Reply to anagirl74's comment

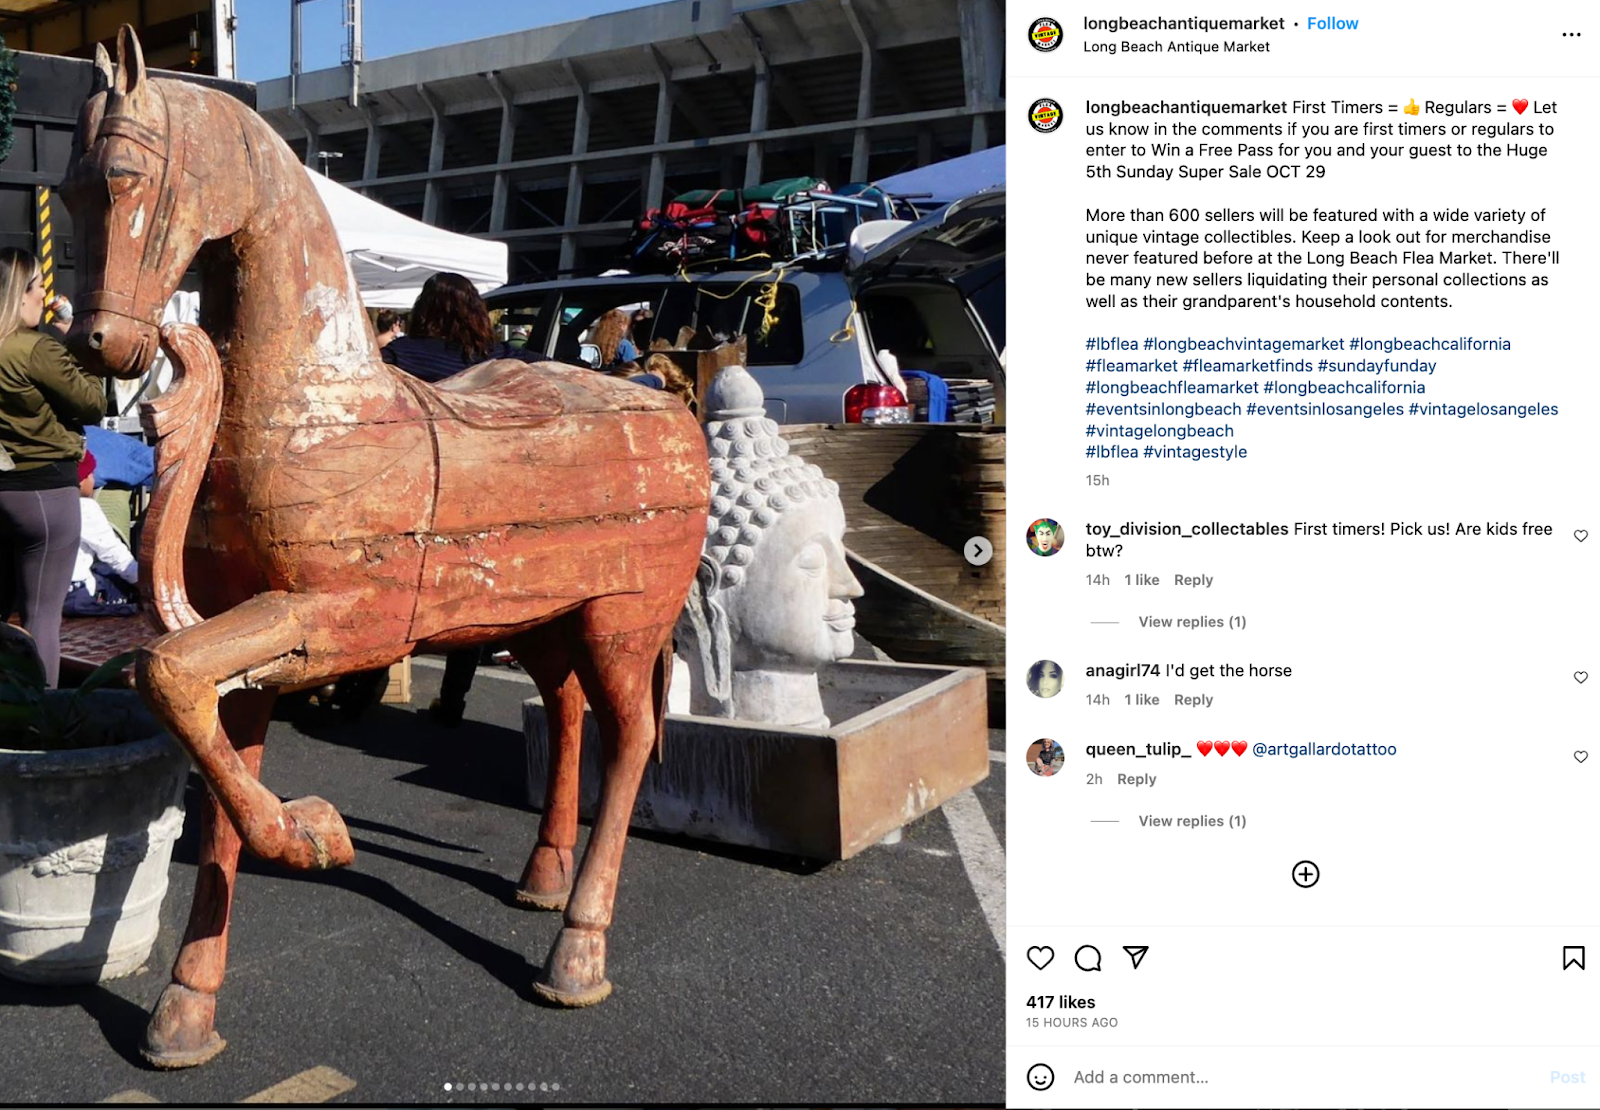coord(1193,700)
